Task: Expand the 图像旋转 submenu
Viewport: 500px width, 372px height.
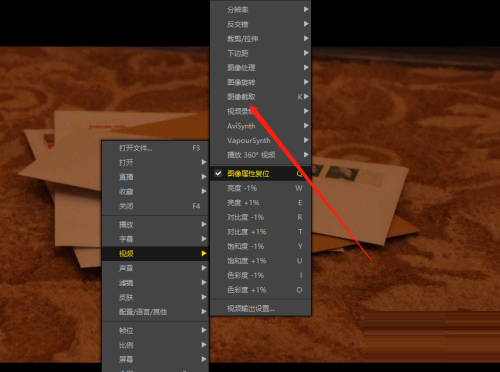Action: [x=261, y=82]
